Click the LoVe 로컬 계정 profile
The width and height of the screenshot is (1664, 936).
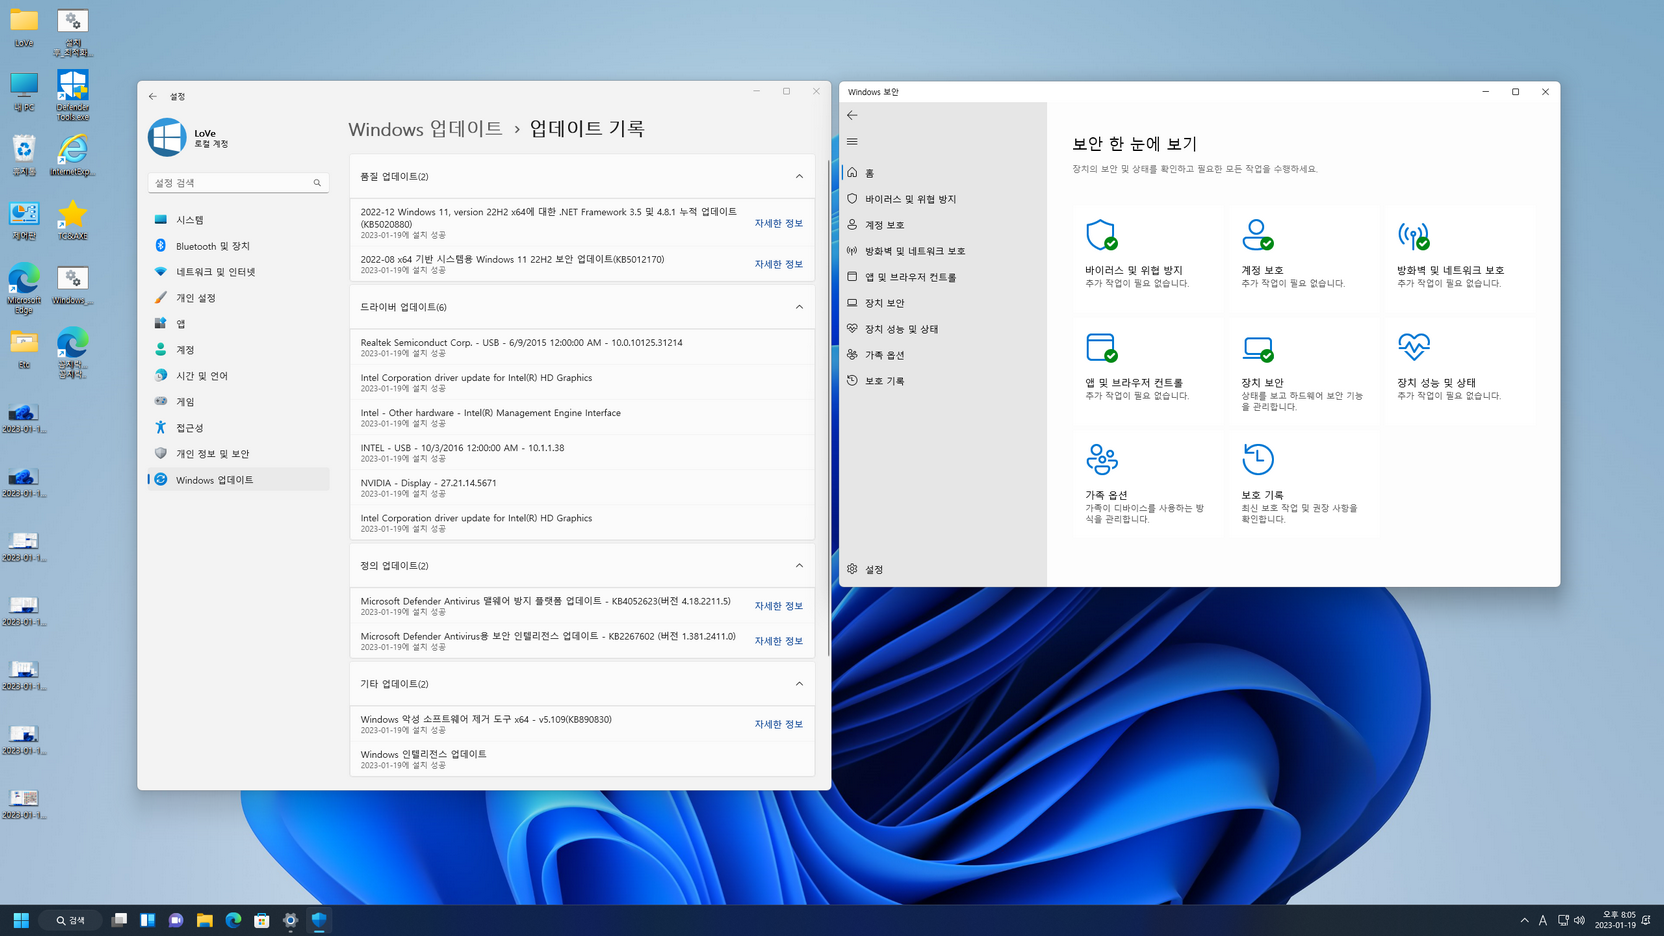(190, 138)
